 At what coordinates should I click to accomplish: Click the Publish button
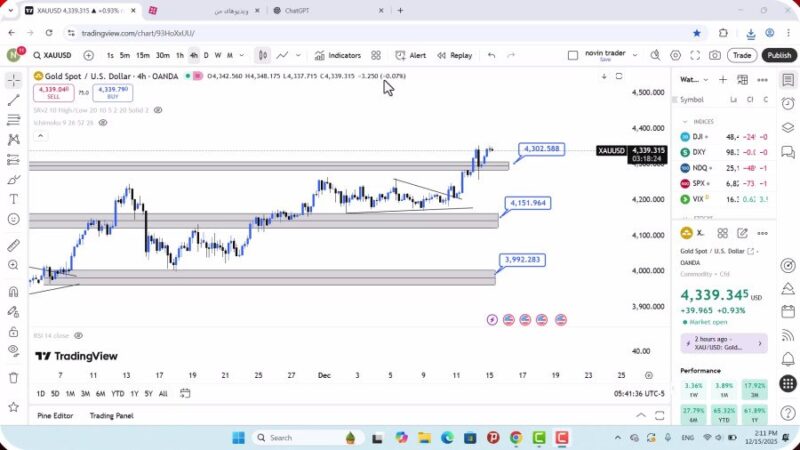pos(779,56)
